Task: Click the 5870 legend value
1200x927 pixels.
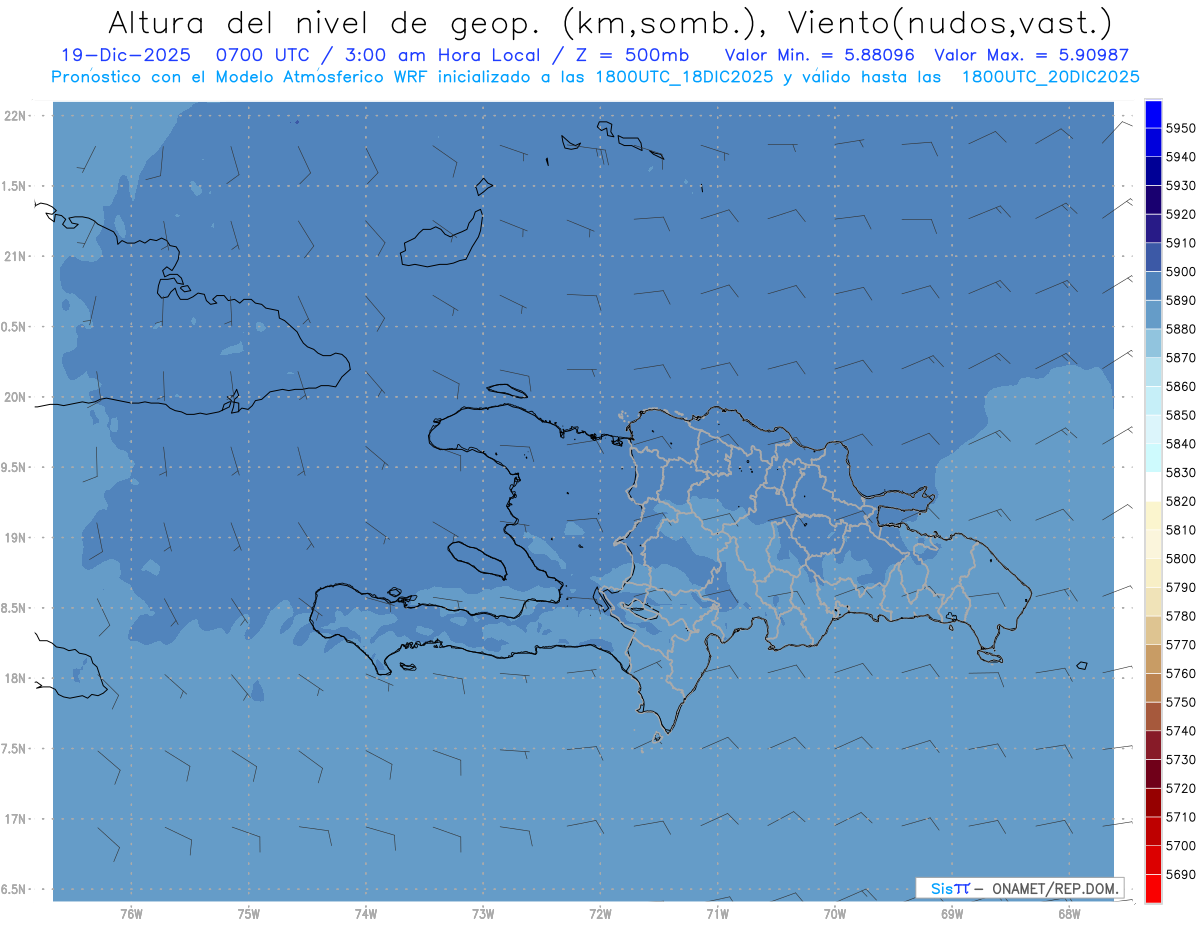Action: click(1180, 358)
